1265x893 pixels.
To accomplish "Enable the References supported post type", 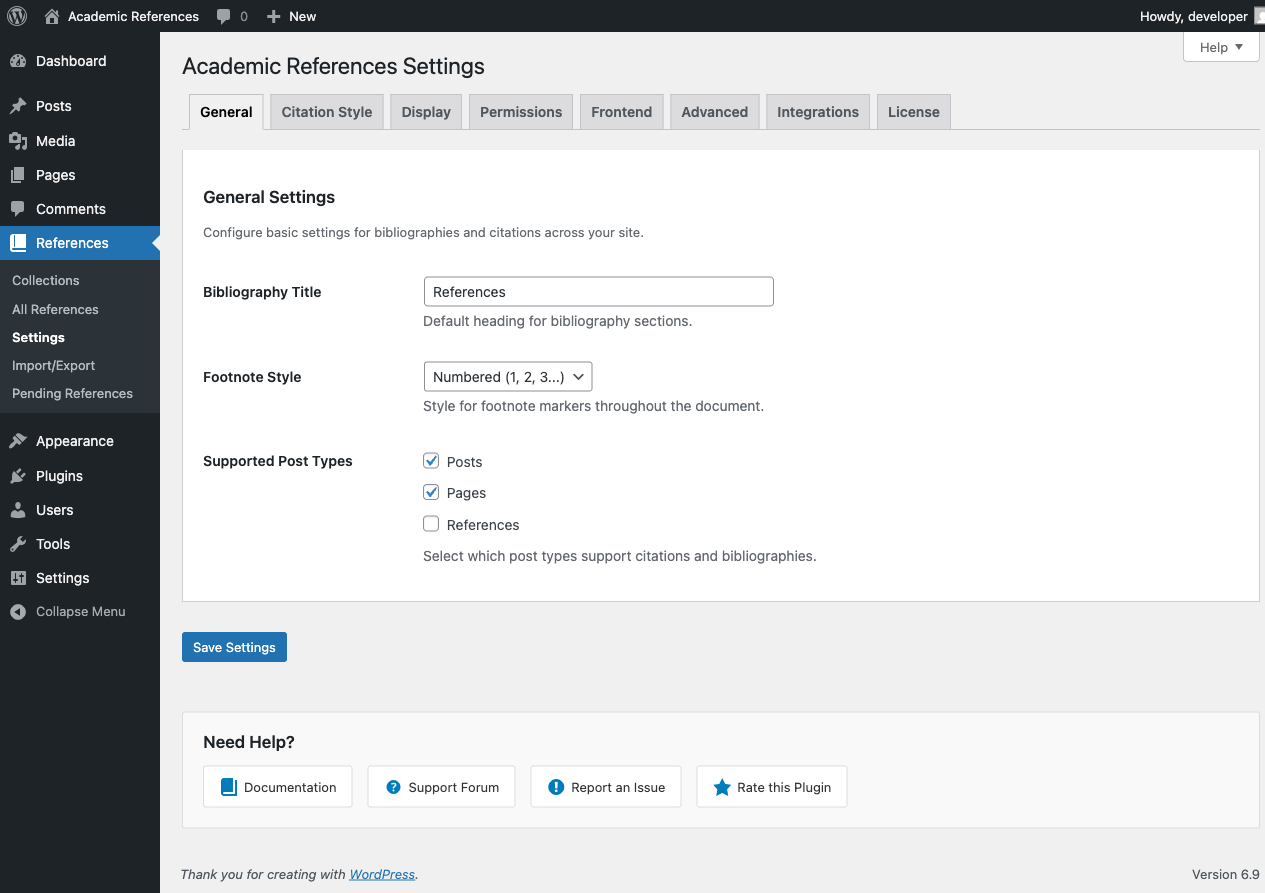I will click(x=431, y=523).
